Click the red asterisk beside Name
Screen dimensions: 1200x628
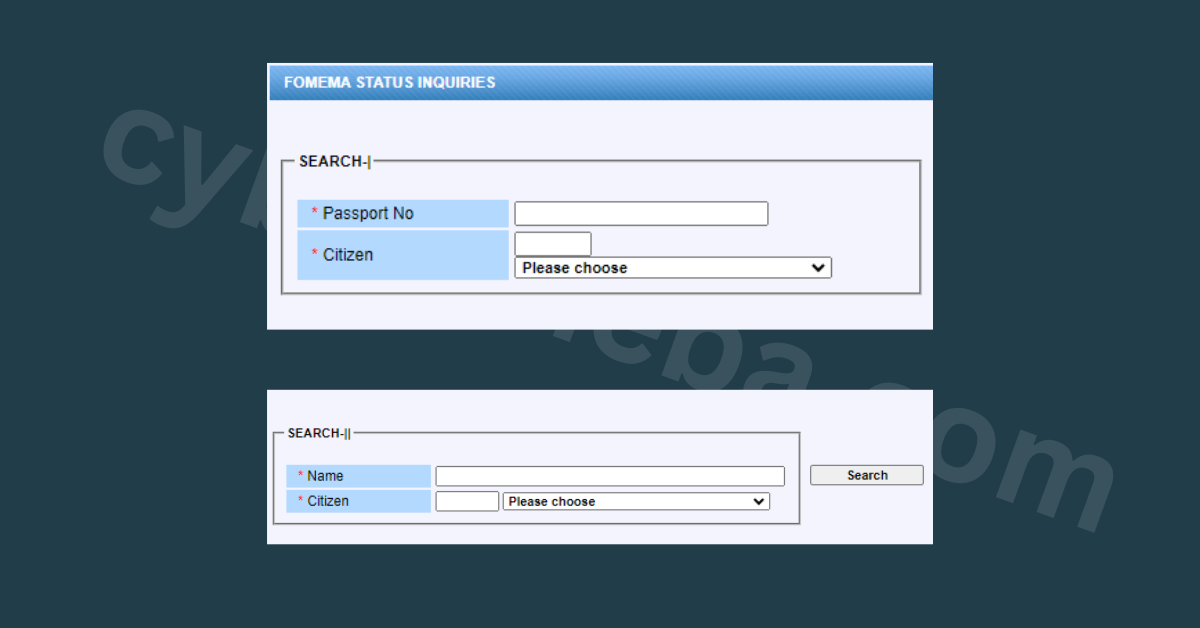(300, 476)
